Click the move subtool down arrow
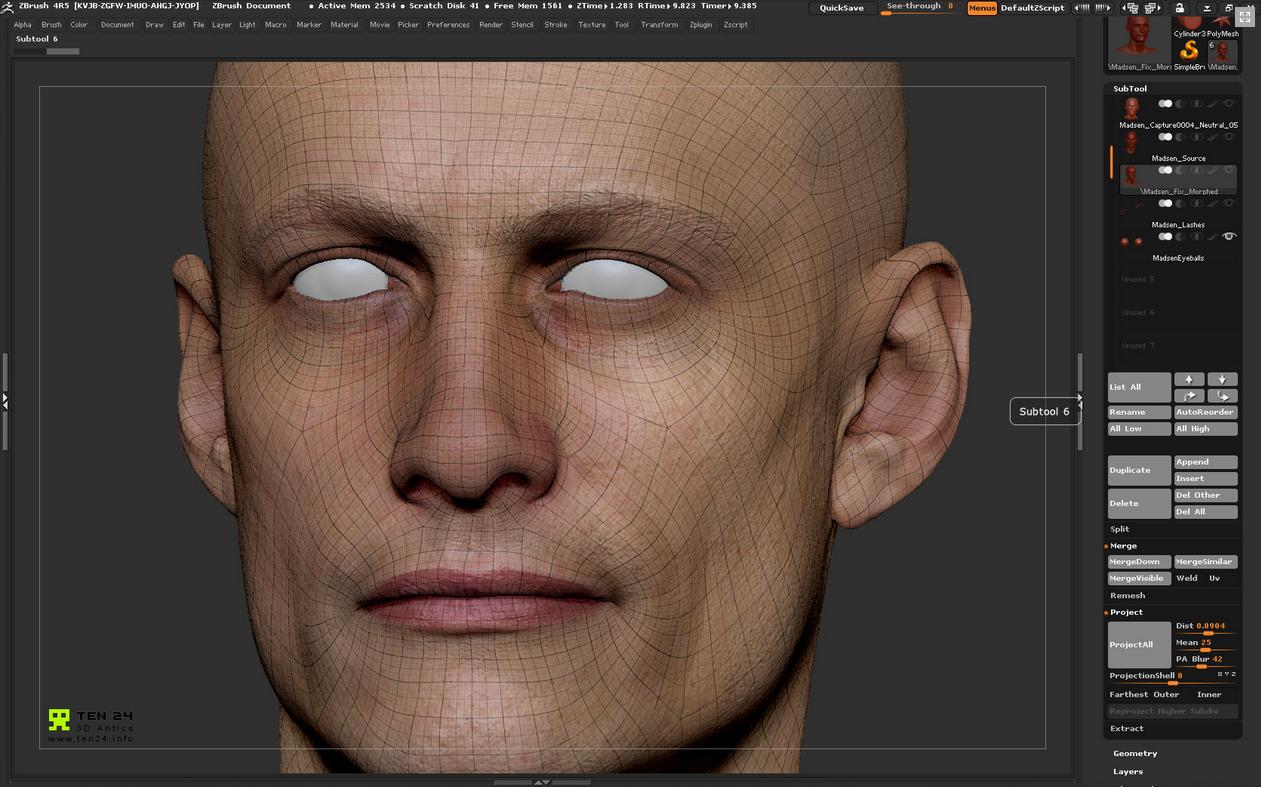The width and height of the screenshot is (1261, 787). pos(1222,379)
